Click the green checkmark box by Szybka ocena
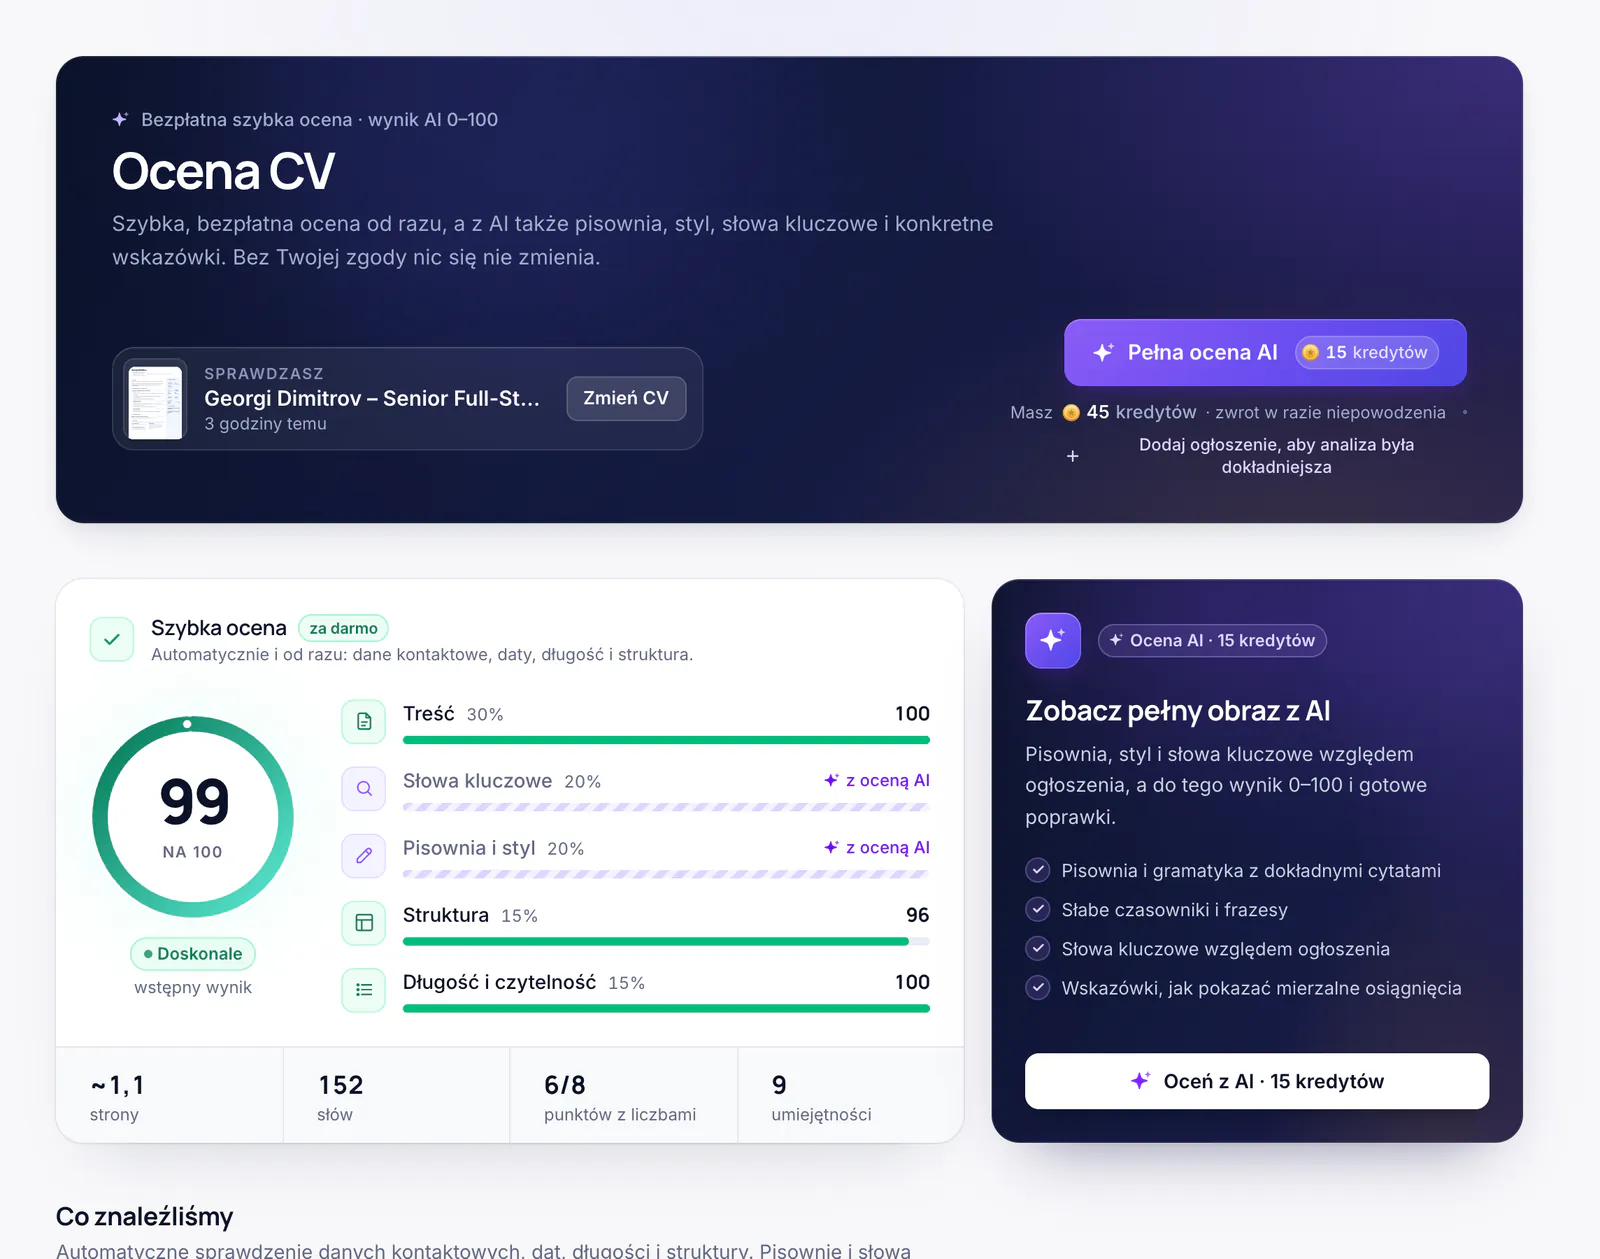 pyautogui.click(x=112, y=639)
